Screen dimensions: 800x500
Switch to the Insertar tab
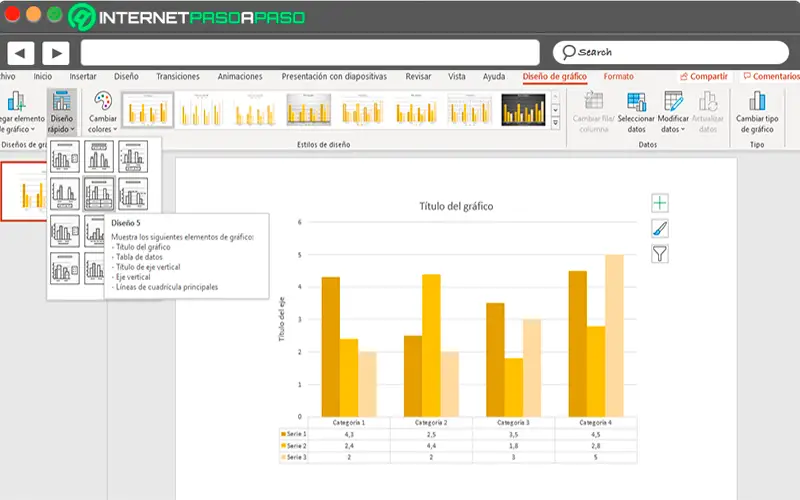pos(83,76)
